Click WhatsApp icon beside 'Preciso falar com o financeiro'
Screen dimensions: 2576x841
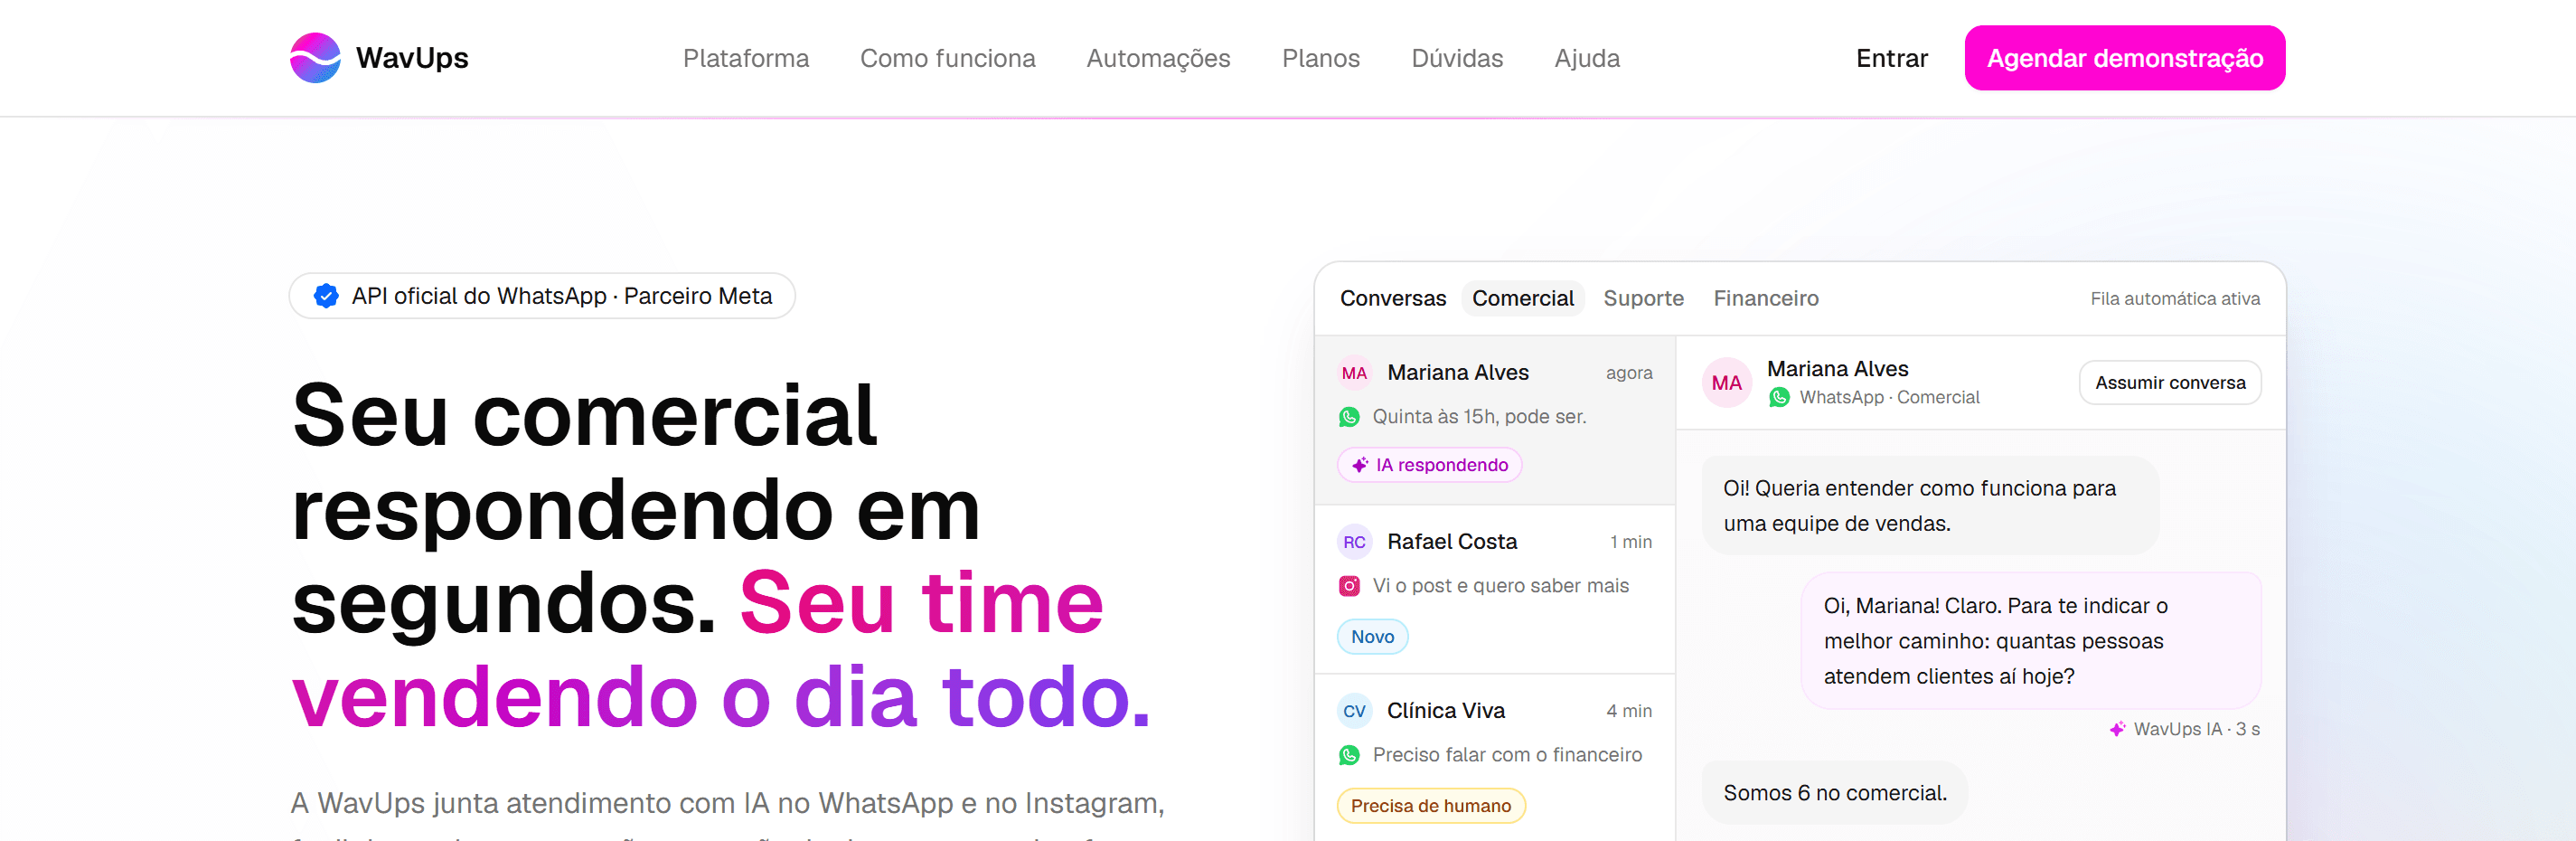point(1349,755)
